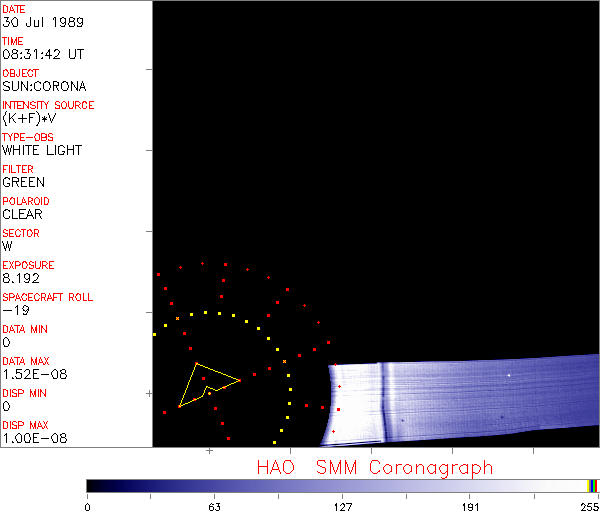Click the CLEAR polaroid value

23,214
